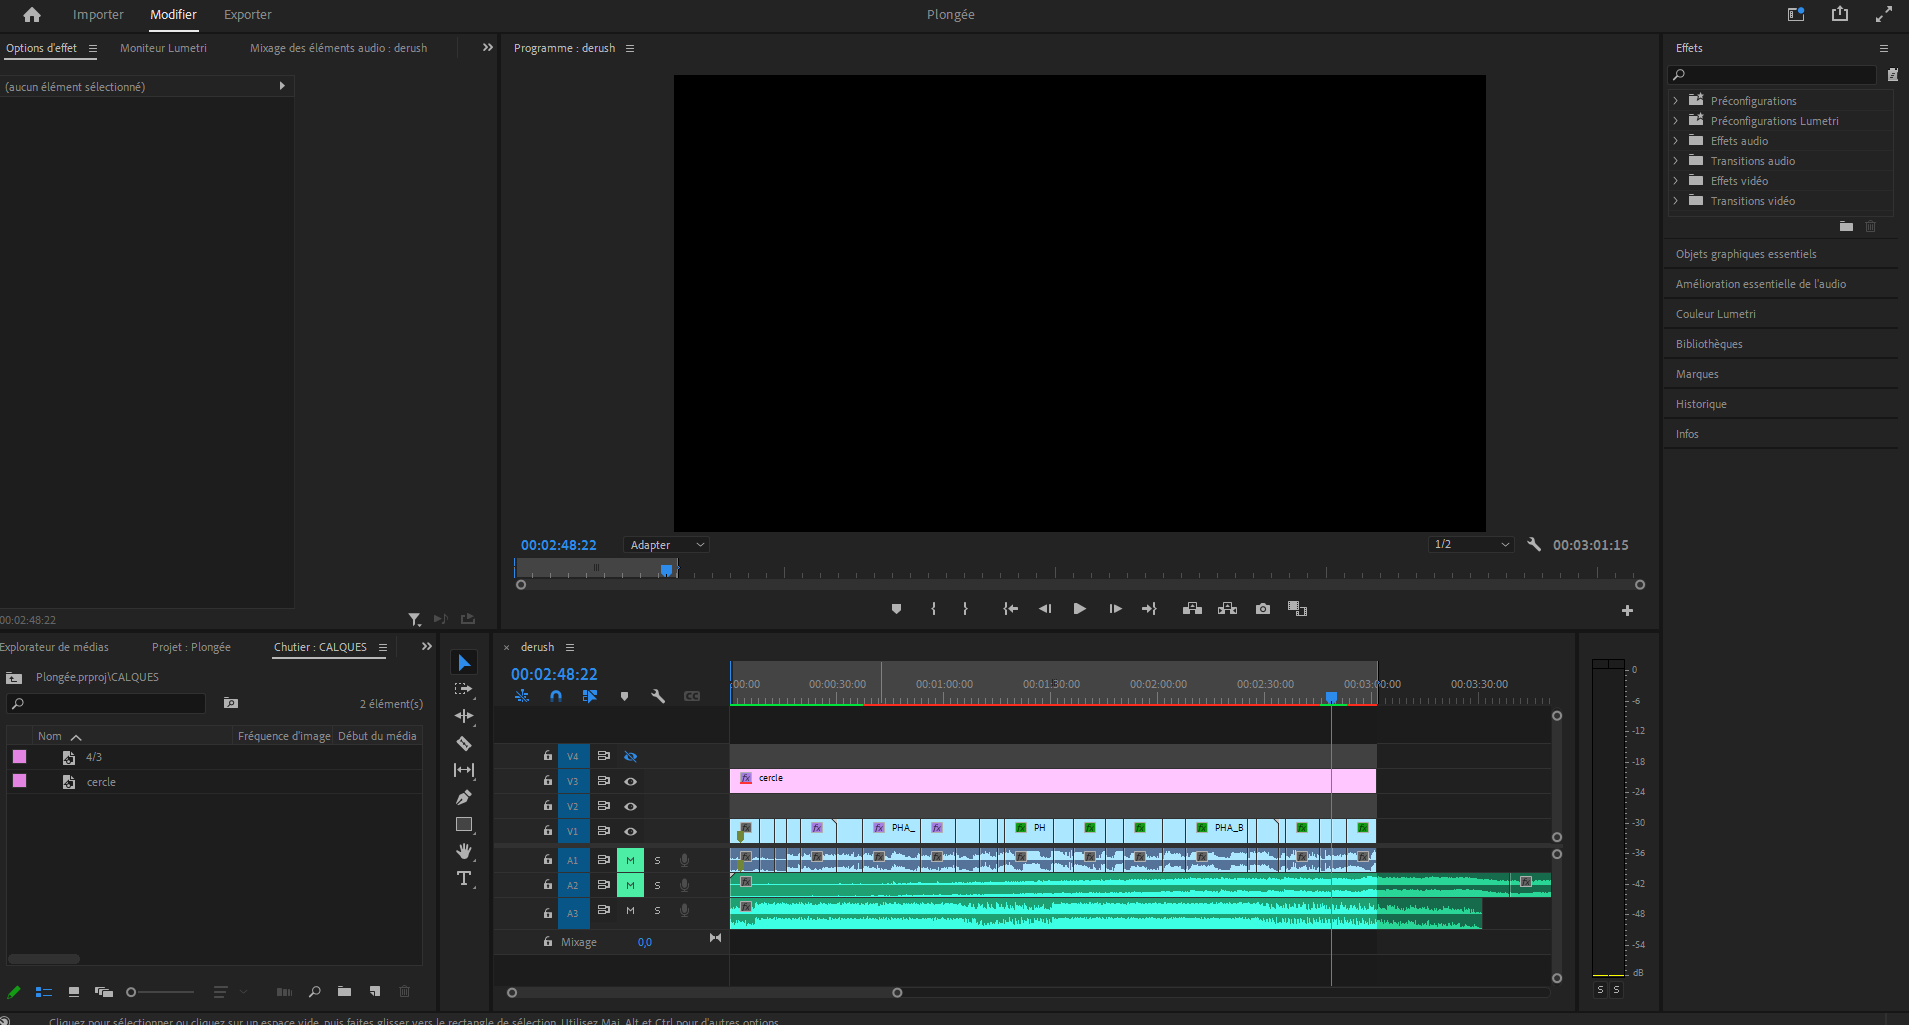The image size is (1909, 1025).
Task: Click timeline playhead at 00:02:48:22
Action: coord(1331,696)
